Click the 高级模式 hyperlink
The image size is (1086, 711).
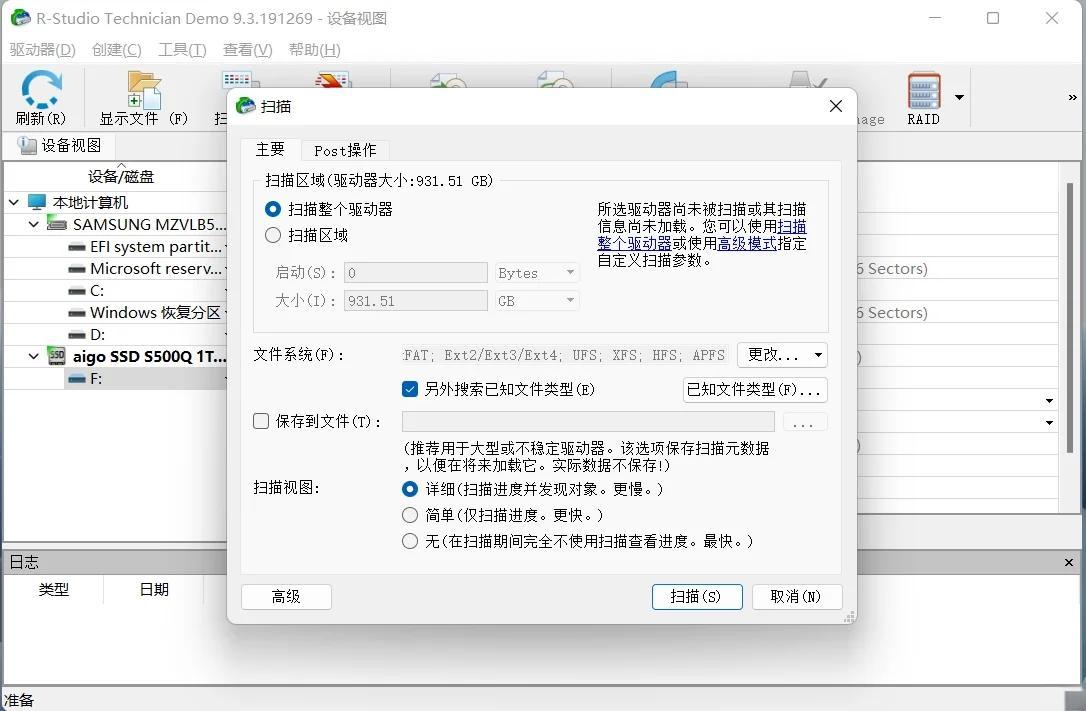pyautogui.click(x=747, y=244)
